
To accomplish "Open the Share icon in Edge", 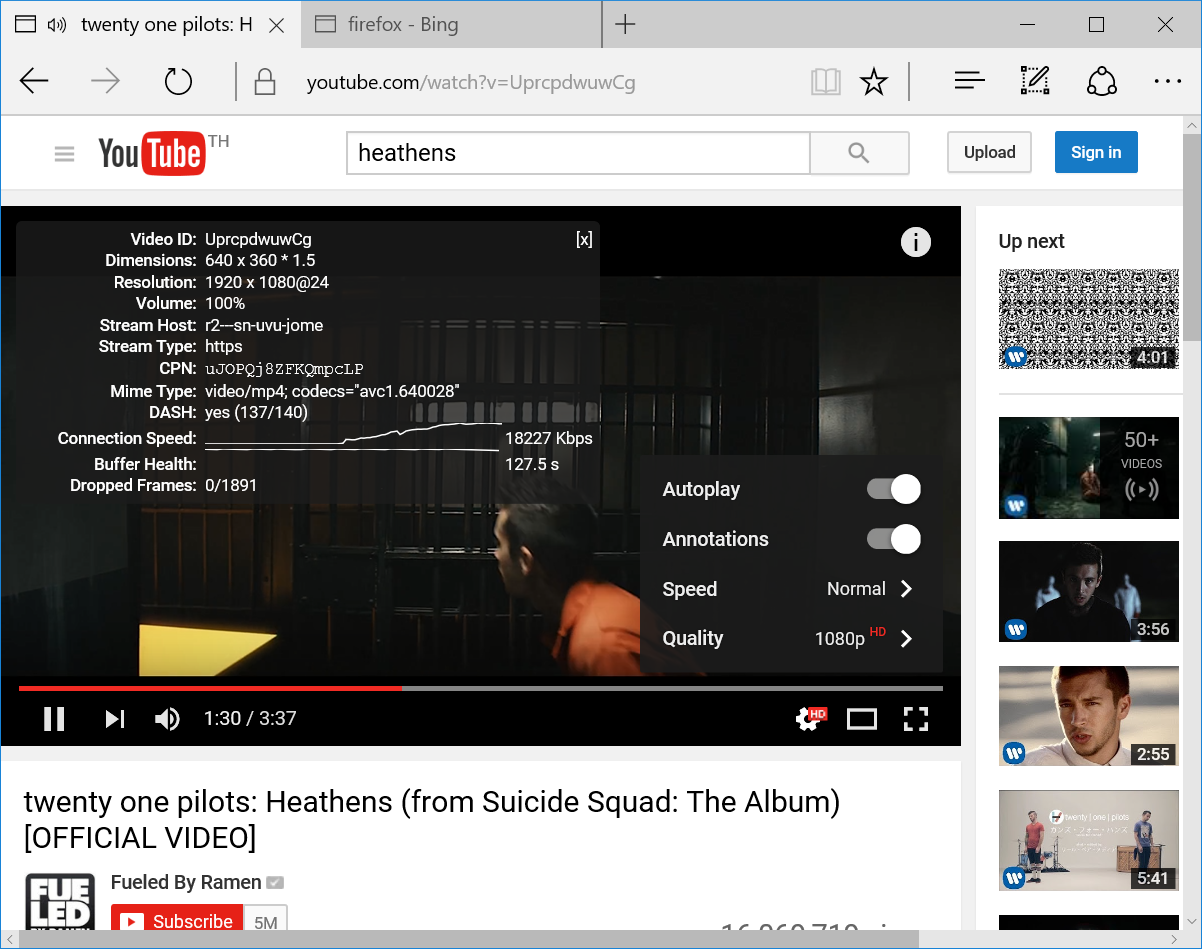I will pos(1102,82).
